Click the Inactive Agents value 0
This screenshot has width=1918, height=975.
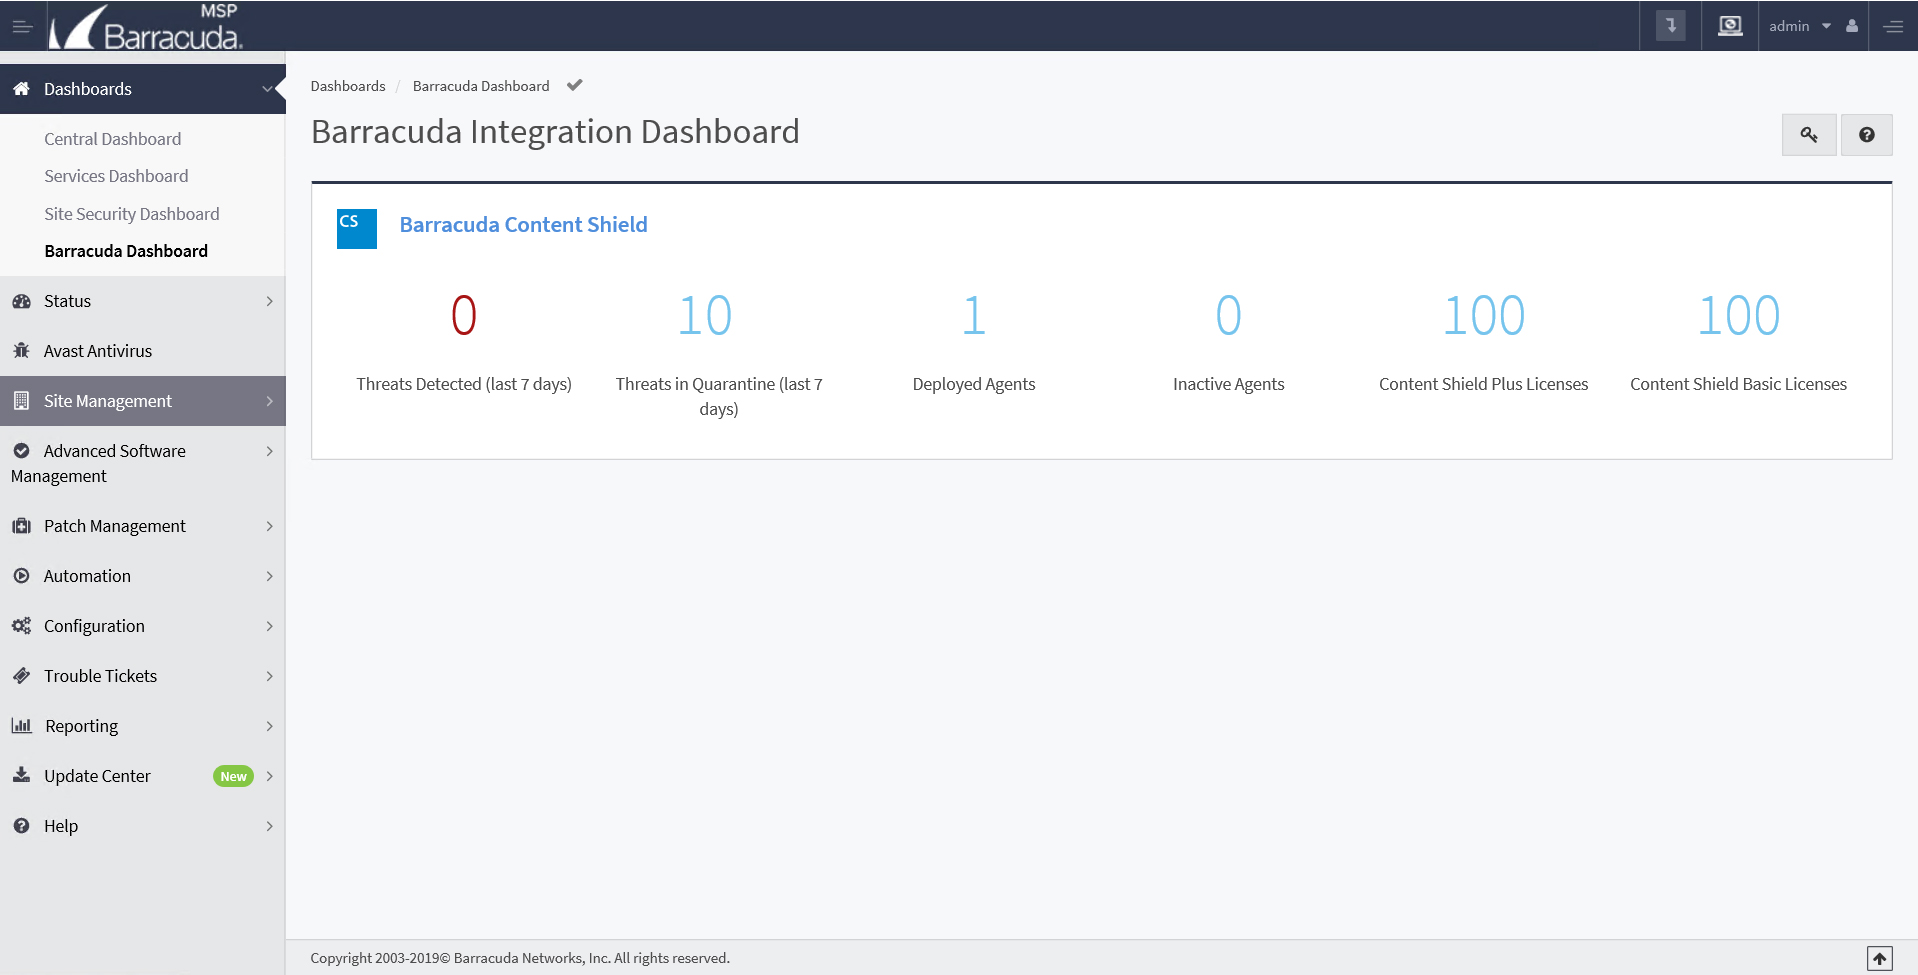[1229, 315]
